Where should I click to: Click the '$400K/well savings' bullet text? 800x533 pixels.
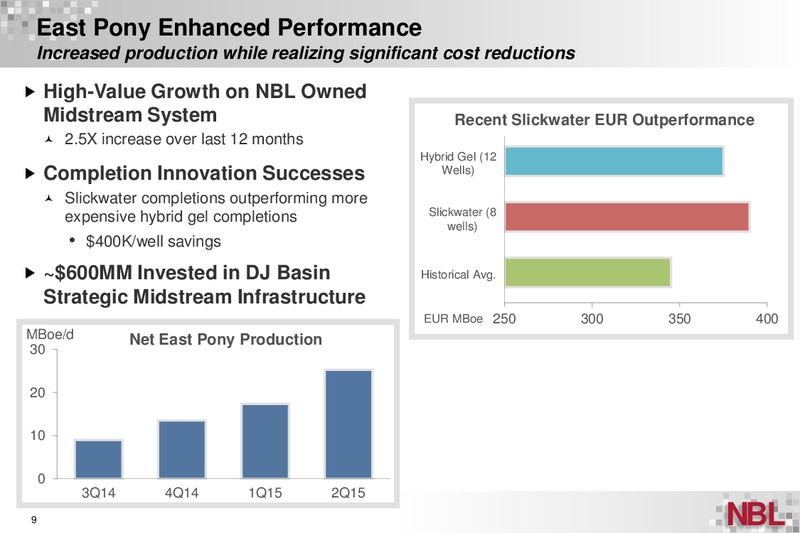coord(153,241)
